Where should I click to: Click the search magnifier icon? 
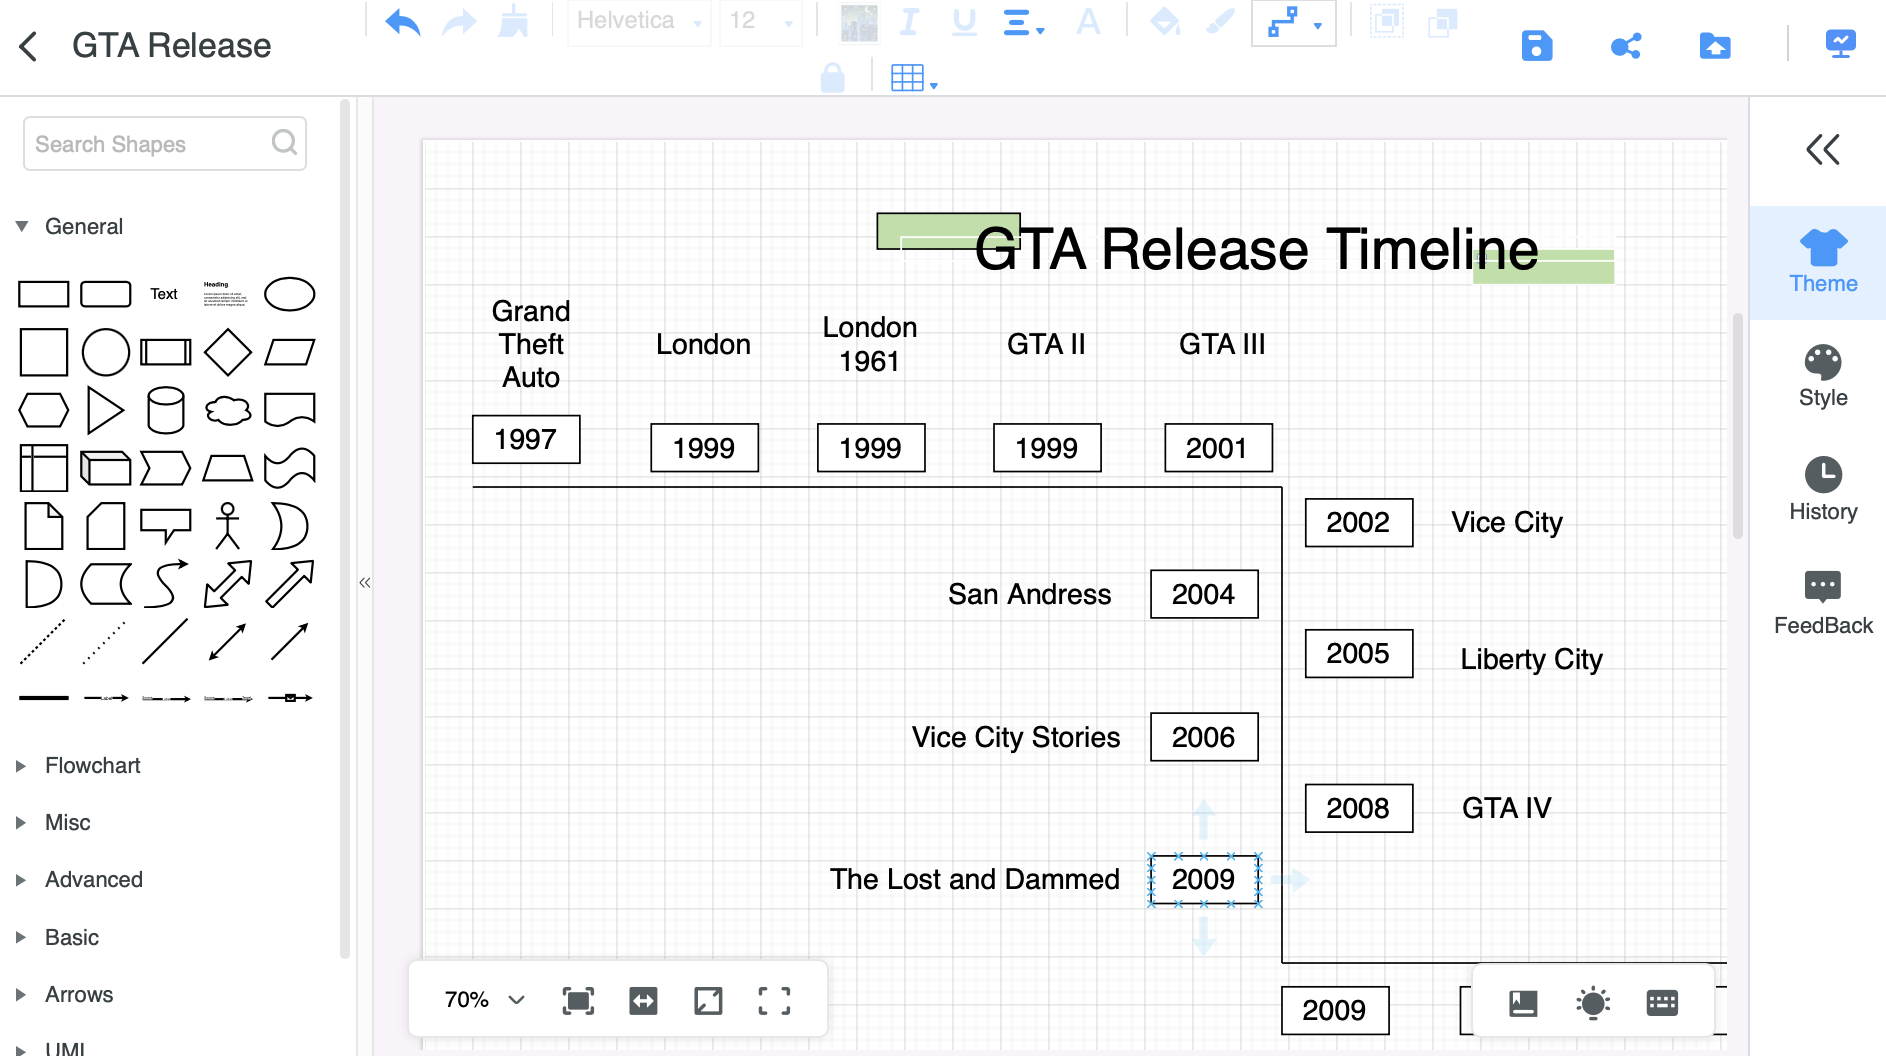(284, 143)
